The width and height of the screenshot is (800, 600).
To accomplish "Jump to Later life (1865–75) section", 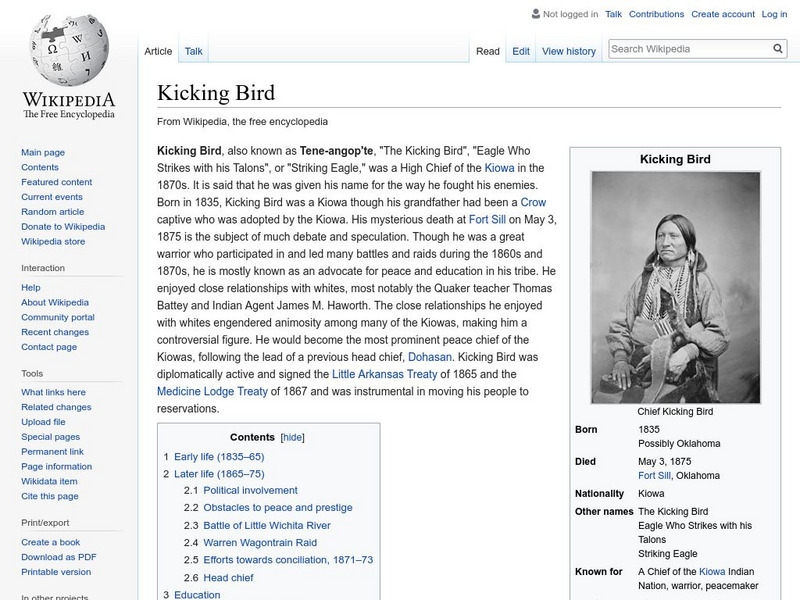I will point(219,474).
